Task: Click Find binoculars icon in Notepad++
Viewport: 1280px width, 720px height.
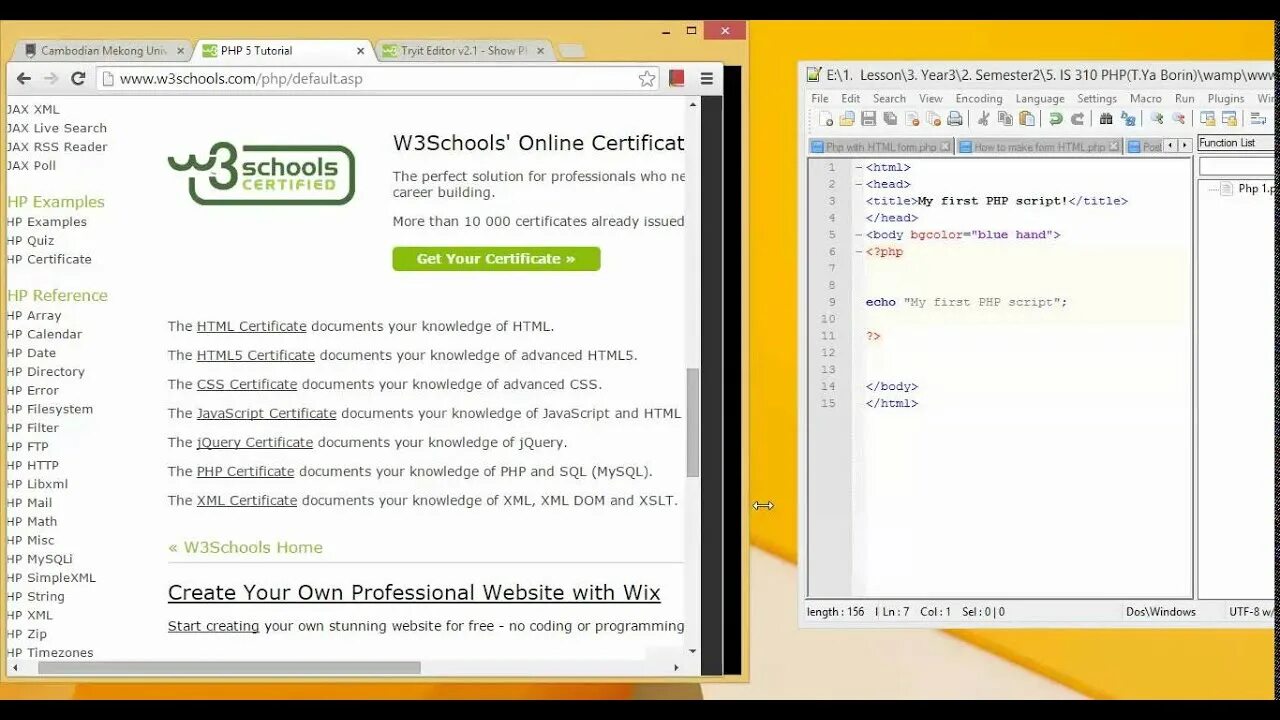Action: (x=1106, y=119)
